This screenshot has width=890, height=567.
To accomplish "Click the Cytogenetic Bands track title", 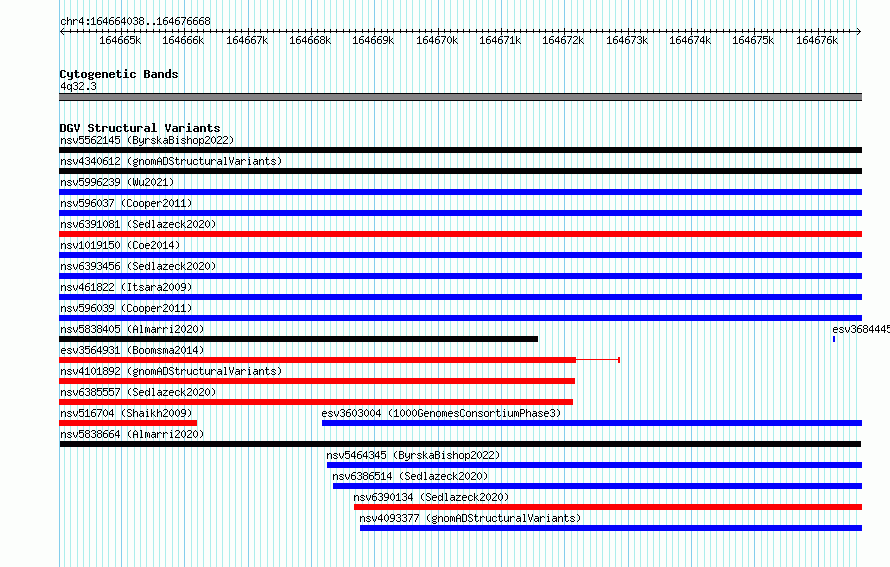I will 119,74.
